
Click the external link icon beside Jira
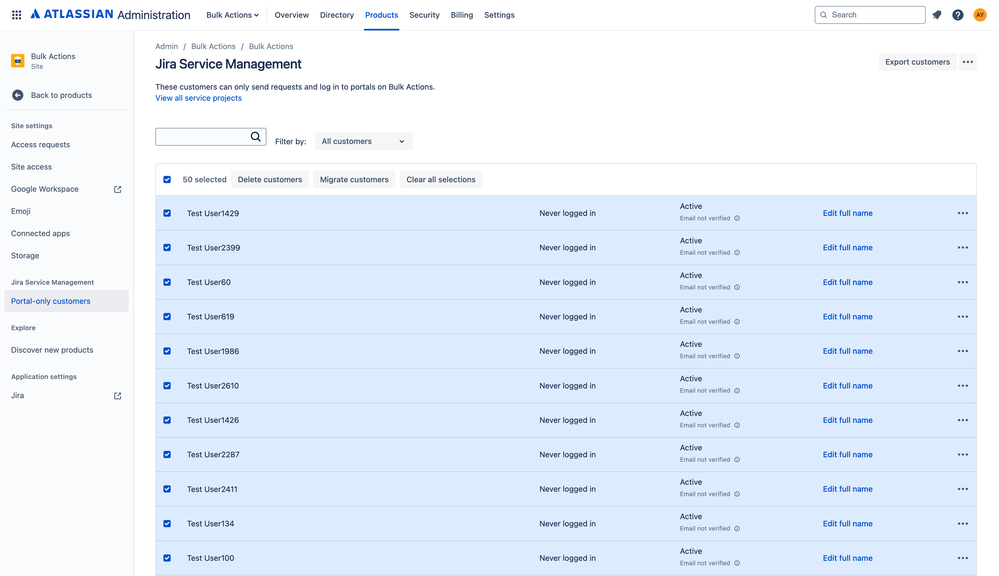tap(117, 396)
